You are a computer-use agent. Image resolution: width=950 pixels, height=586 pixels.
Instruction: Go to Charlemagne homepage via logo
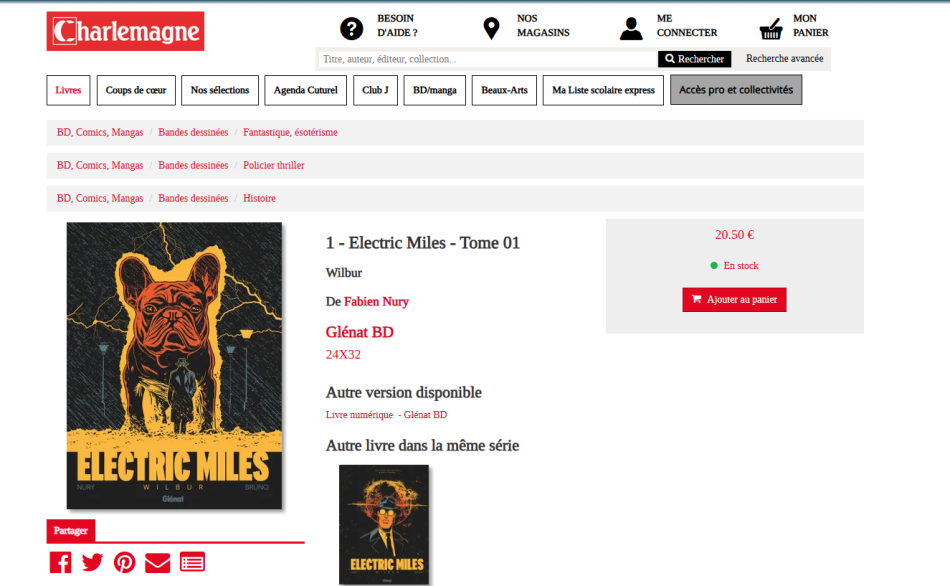coord(125,31)
